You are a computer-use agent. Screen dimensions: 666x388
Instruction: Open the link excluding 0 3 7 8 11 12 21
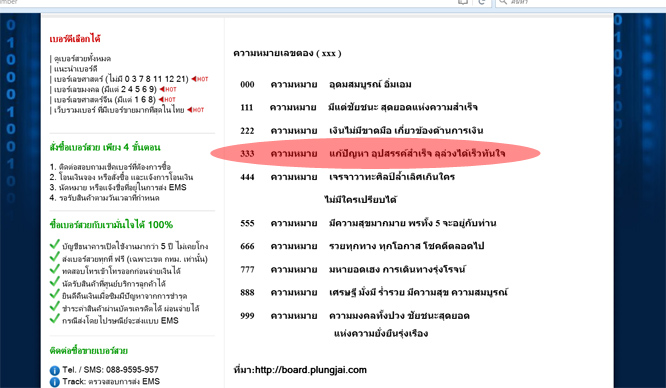[121, 79]
